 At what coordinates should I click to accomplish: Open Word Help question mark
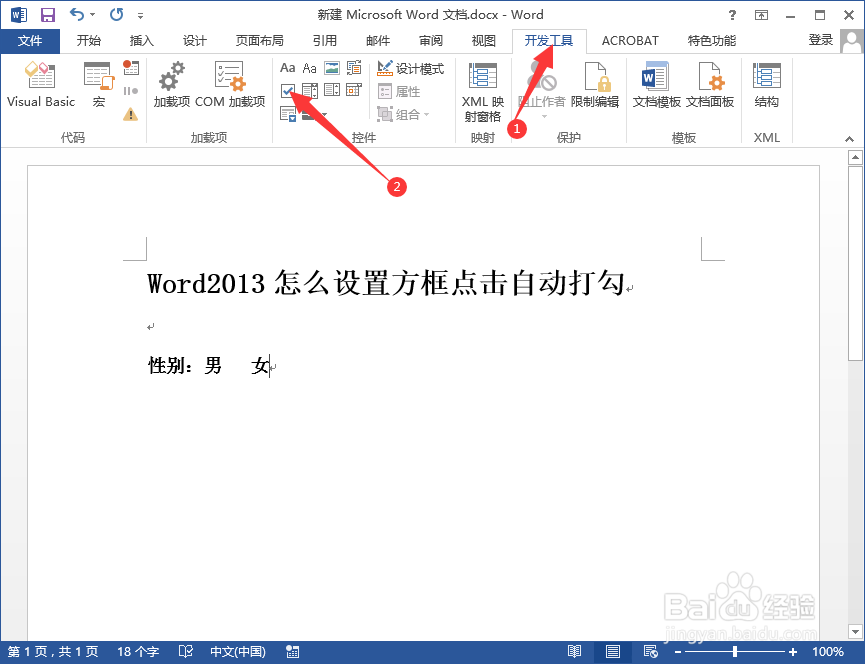(x=732, y=15)
